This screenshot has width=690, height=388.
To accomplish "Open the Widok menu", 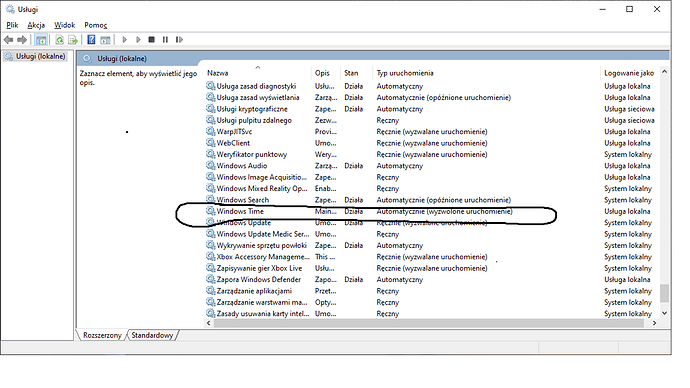I will click(65, 25).
